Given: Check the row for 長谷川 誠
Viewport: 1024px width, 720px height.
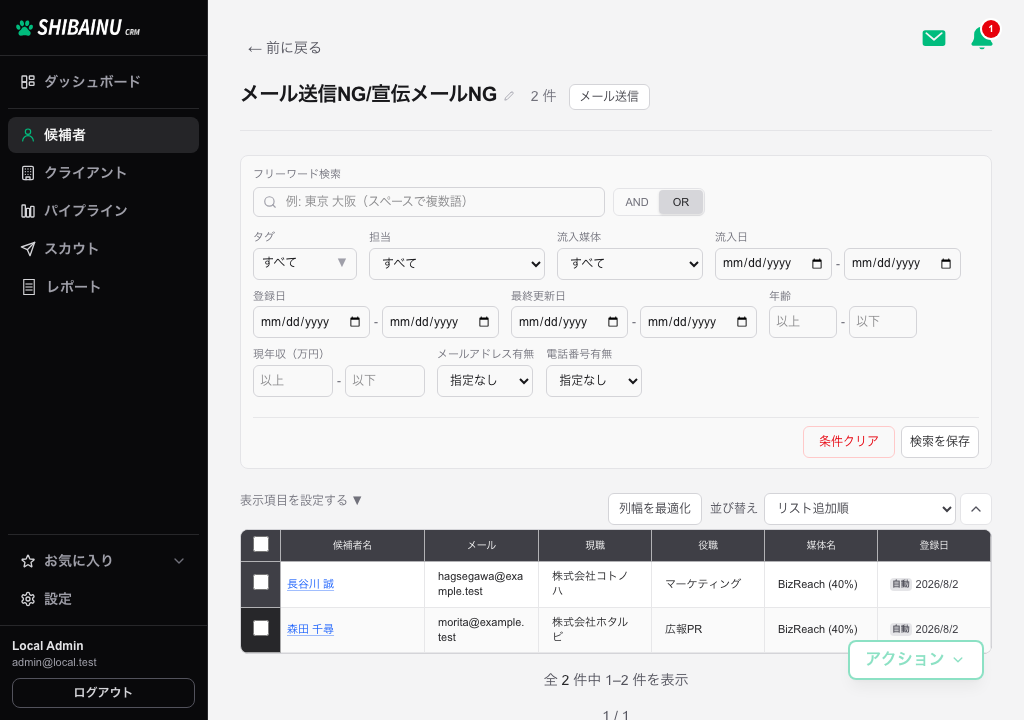Looking at the screenshot, I should point(261,582).
